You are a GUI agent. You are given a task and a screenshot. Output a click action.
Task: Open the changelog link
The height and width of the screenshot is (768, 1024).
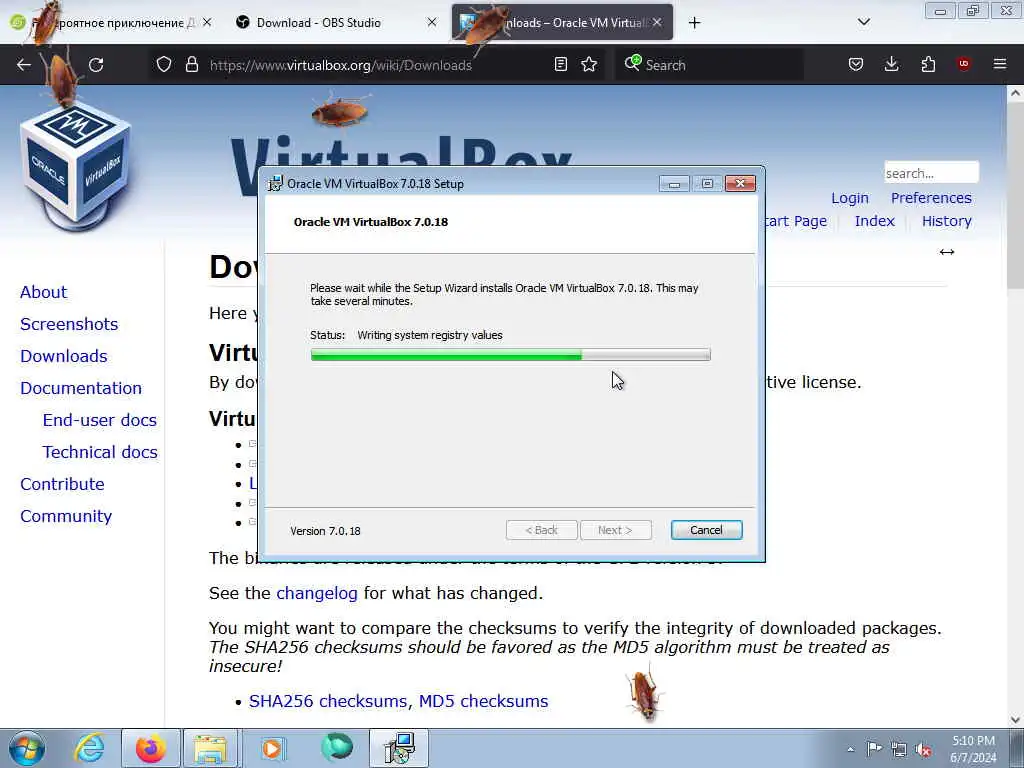[x=317, y=593]
